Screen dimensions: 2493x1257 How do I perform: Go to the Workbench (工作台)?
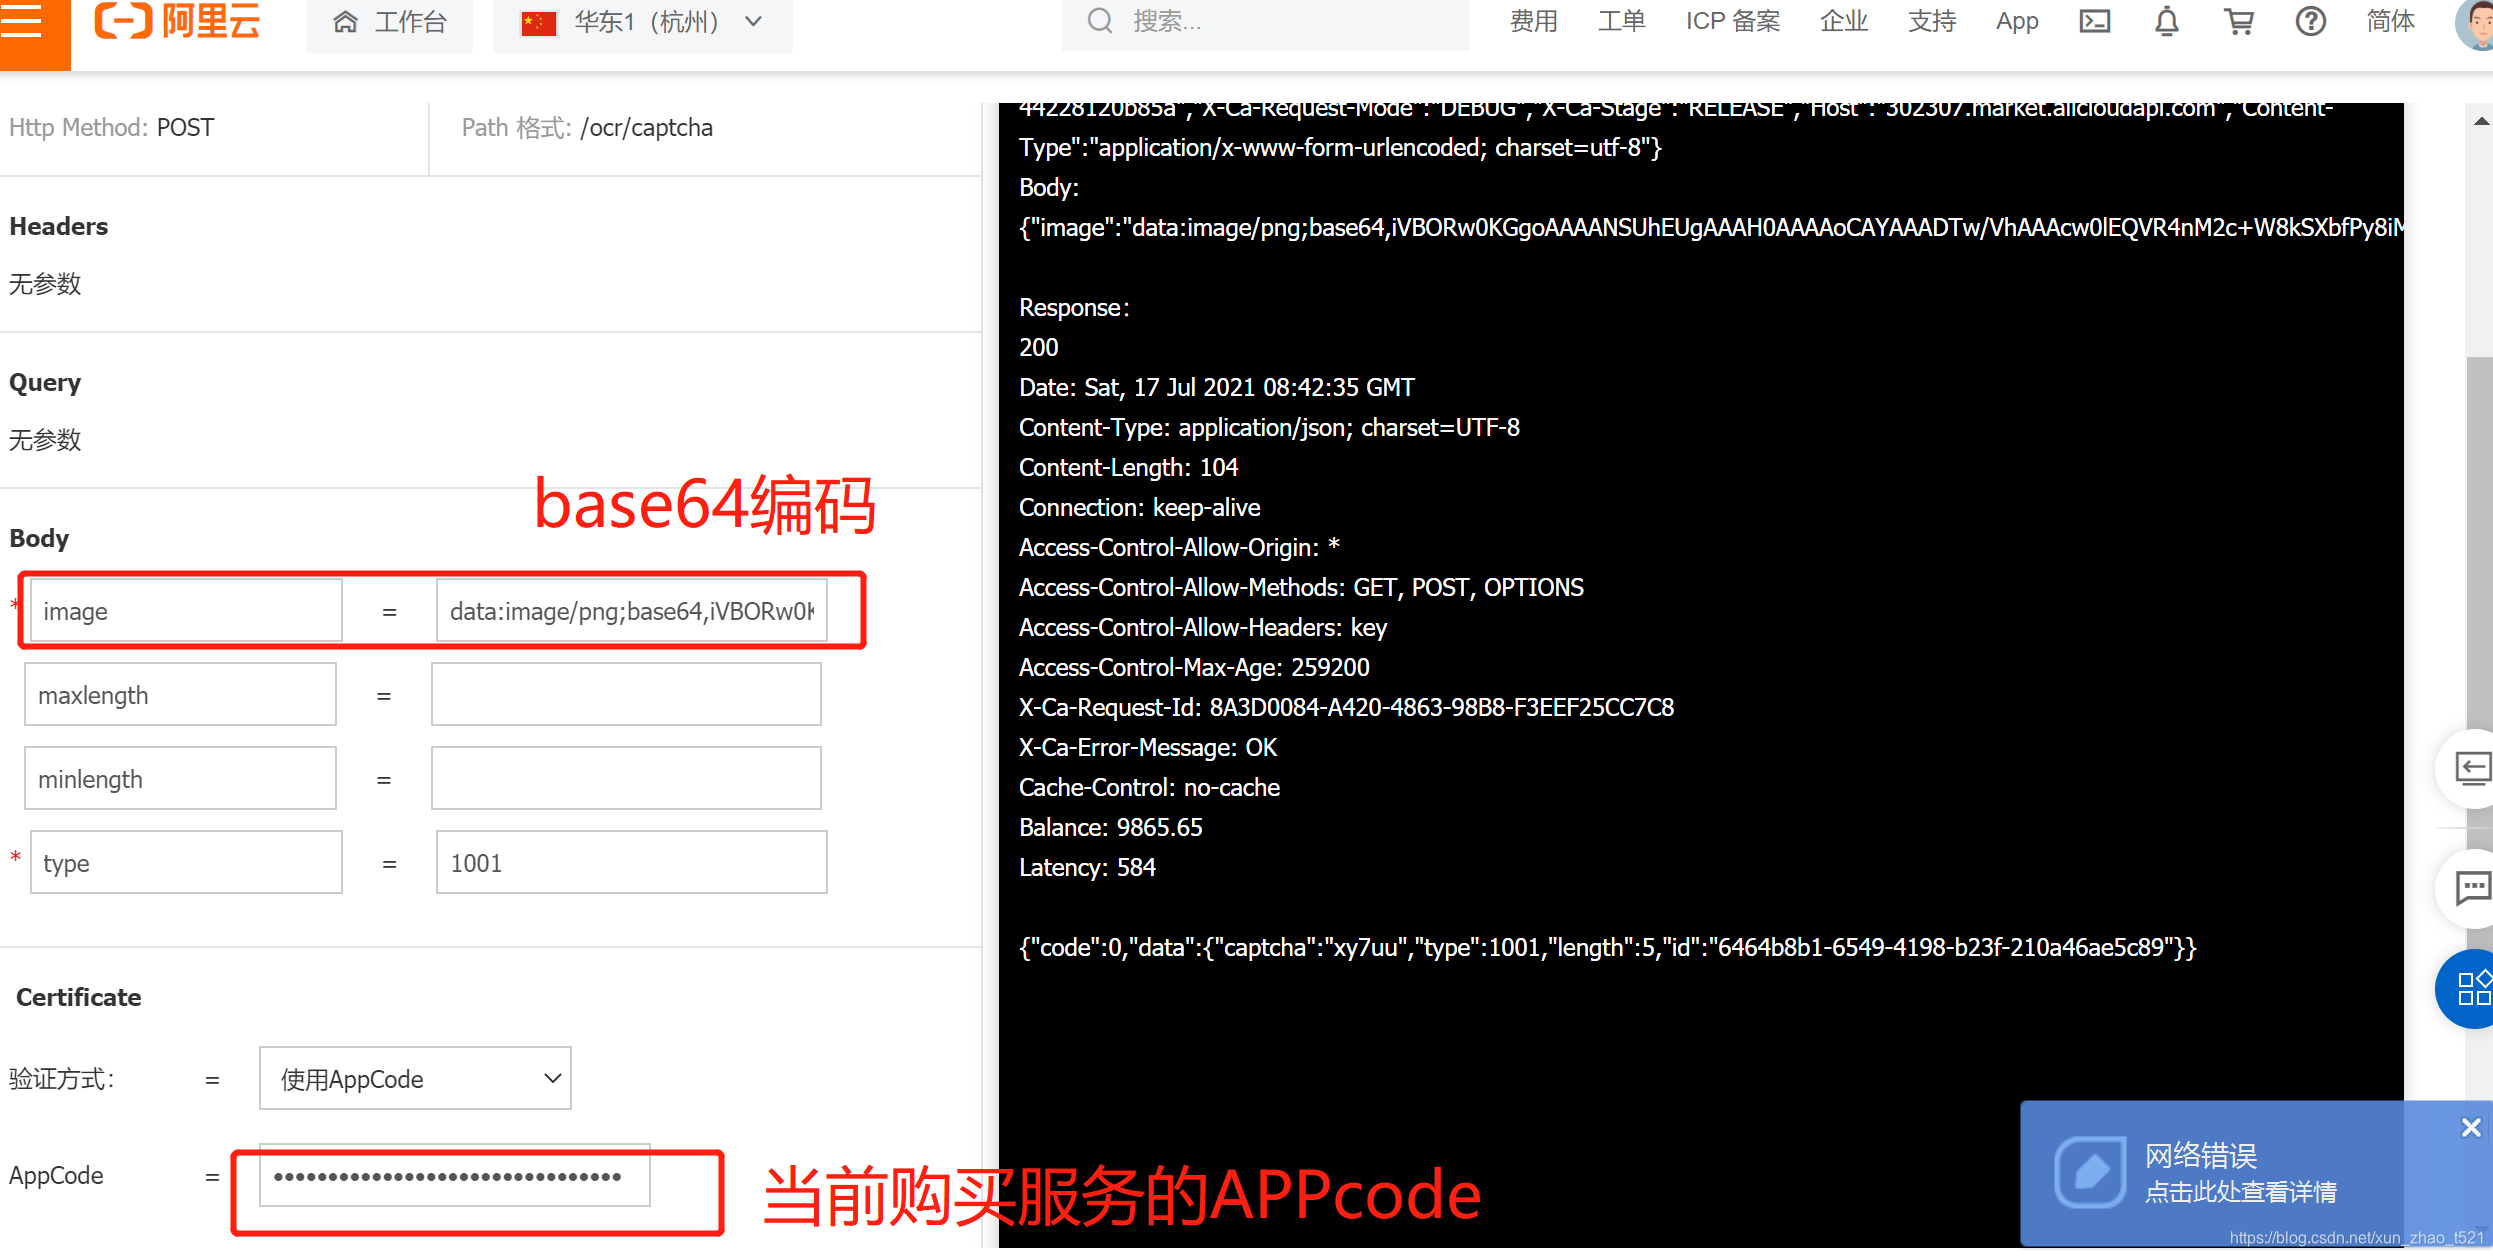click(390, 22)
